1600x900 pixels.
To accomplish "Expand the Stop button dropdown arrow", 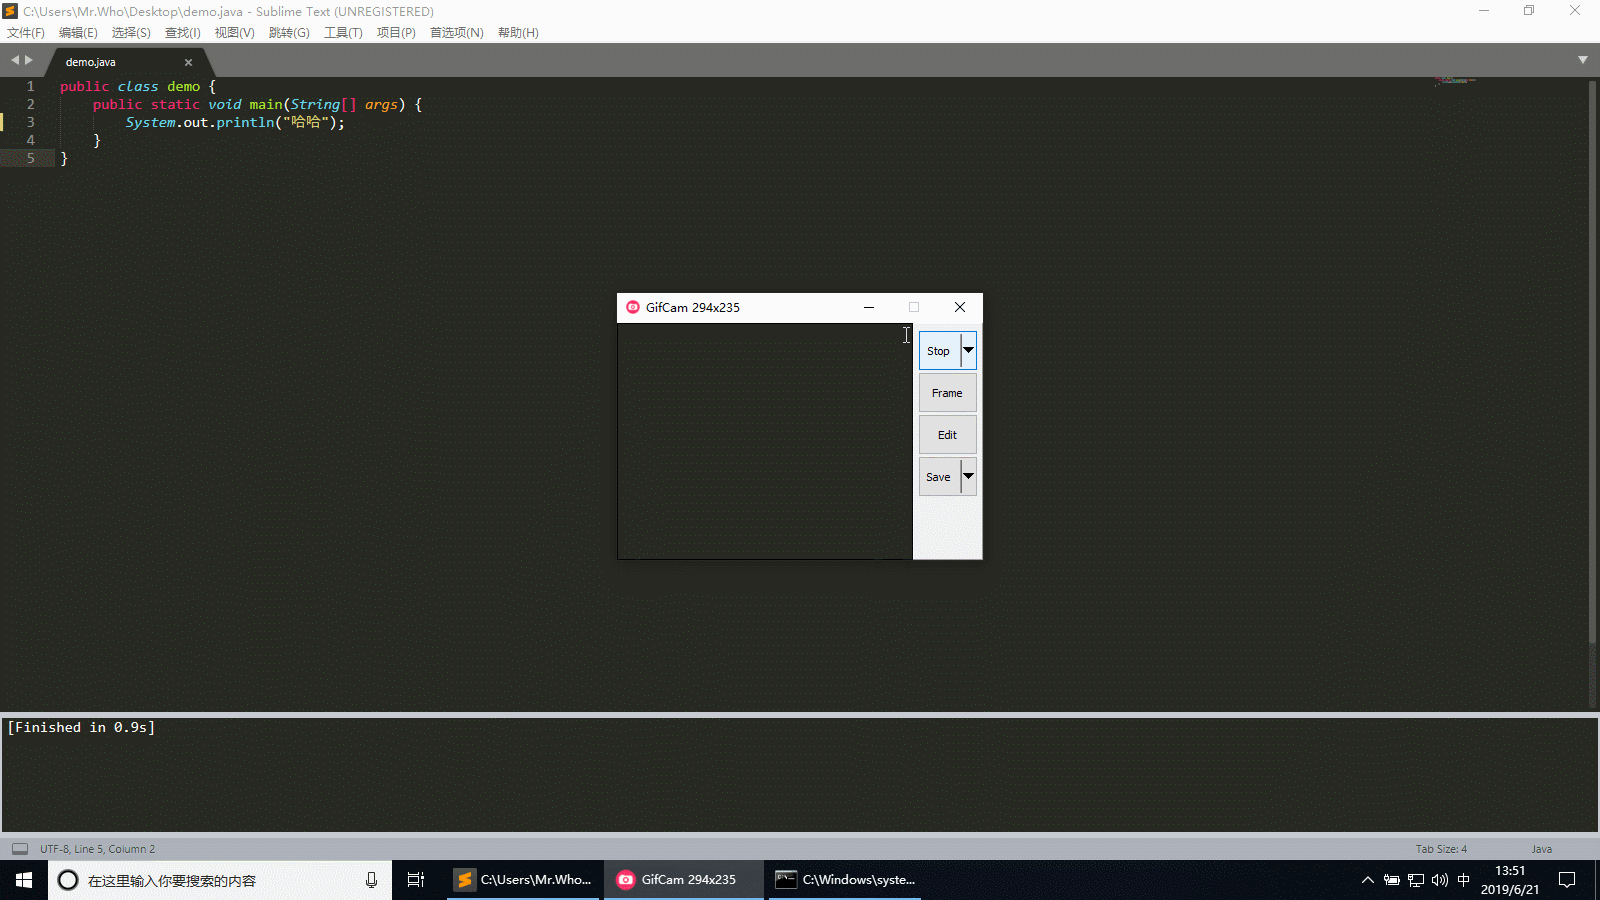I will pos(968,351).
